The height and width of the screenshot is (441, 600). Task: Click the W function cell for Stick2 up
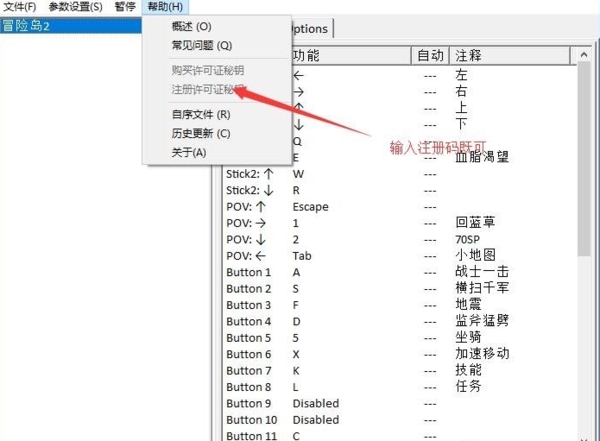pyautogui.click(x=298, y=174)
